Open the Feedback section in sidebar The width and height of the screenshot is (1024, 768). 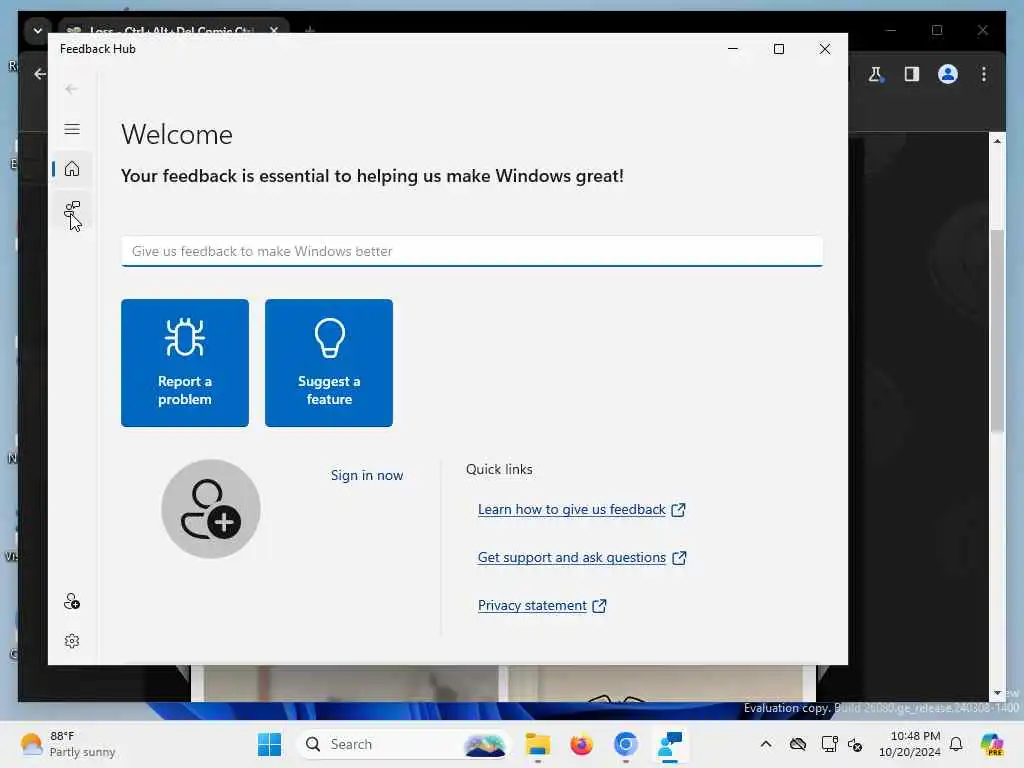(72, 211)
